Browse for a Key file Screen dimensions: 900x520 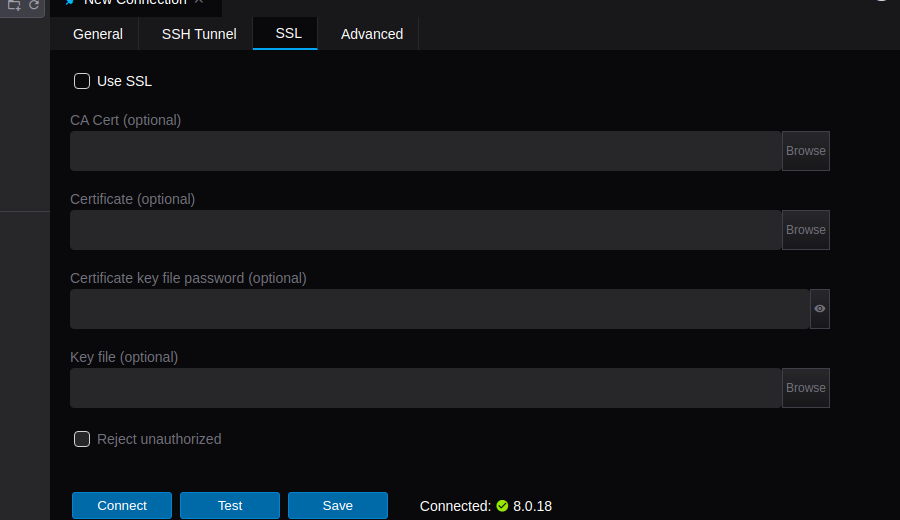pos(805,388)
